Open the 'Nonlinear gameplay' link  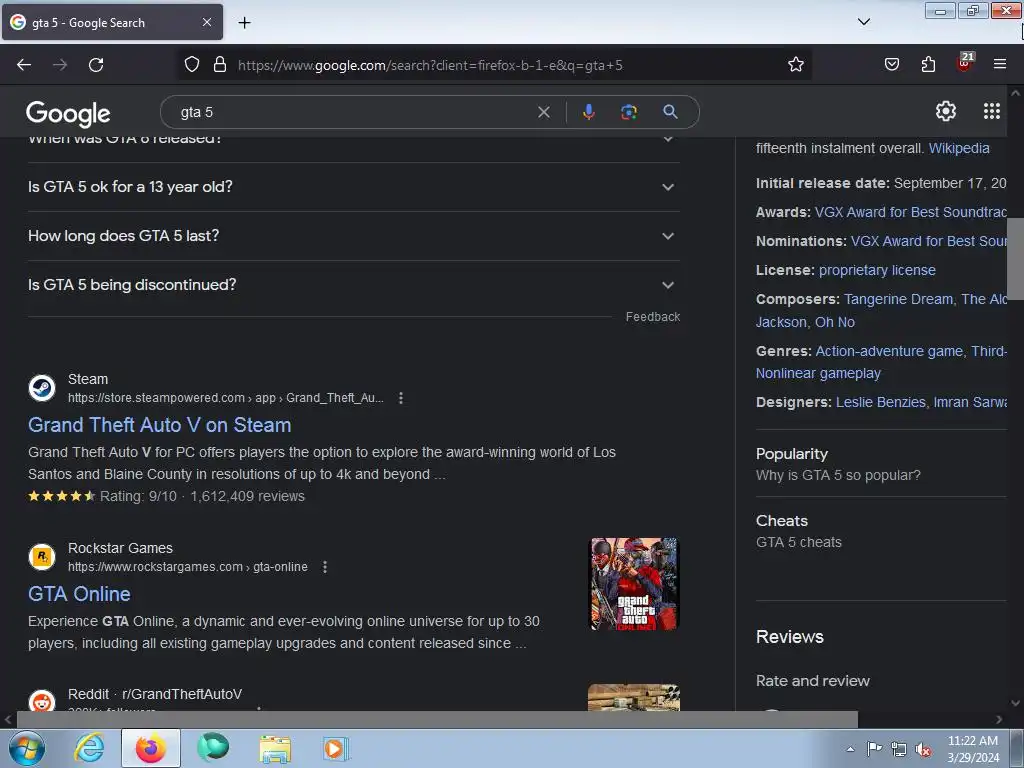pos(818,374)
